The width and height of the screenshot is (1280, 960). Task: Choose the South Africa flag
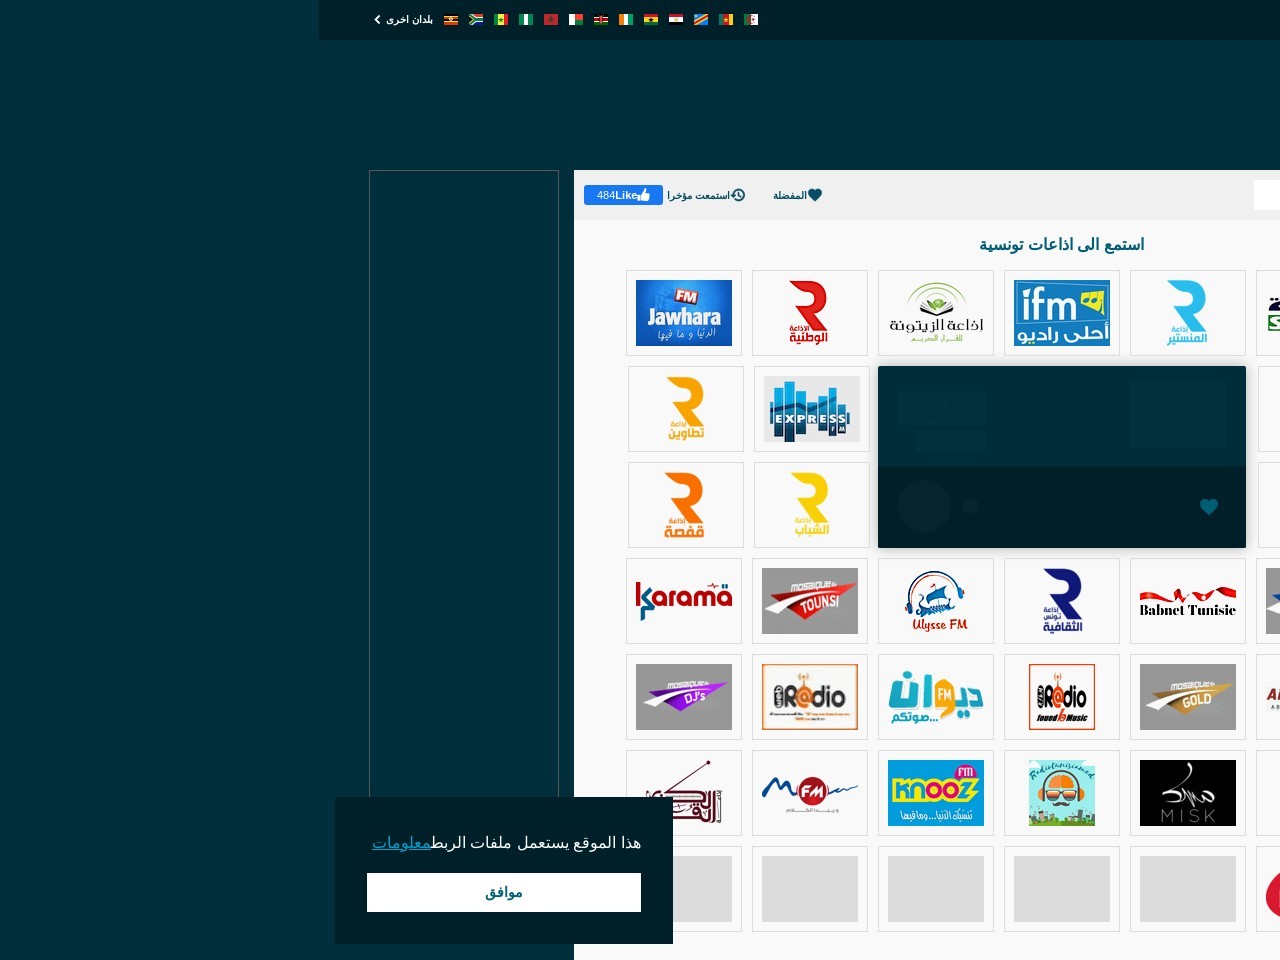point(476,19)
